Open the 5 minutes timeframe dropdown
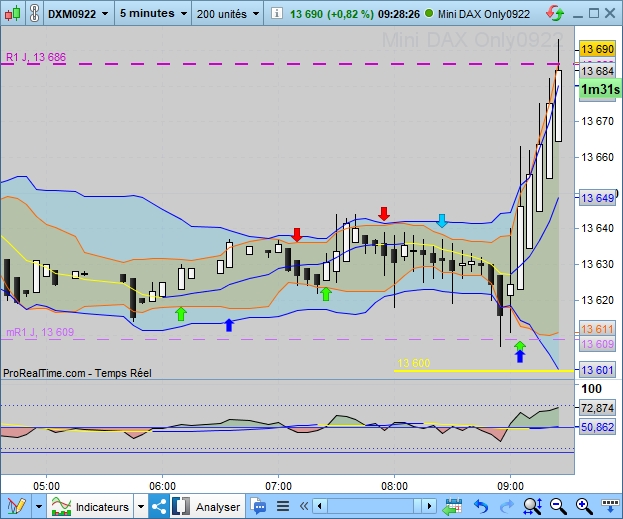The image size is (623, 519). point(153,14)
